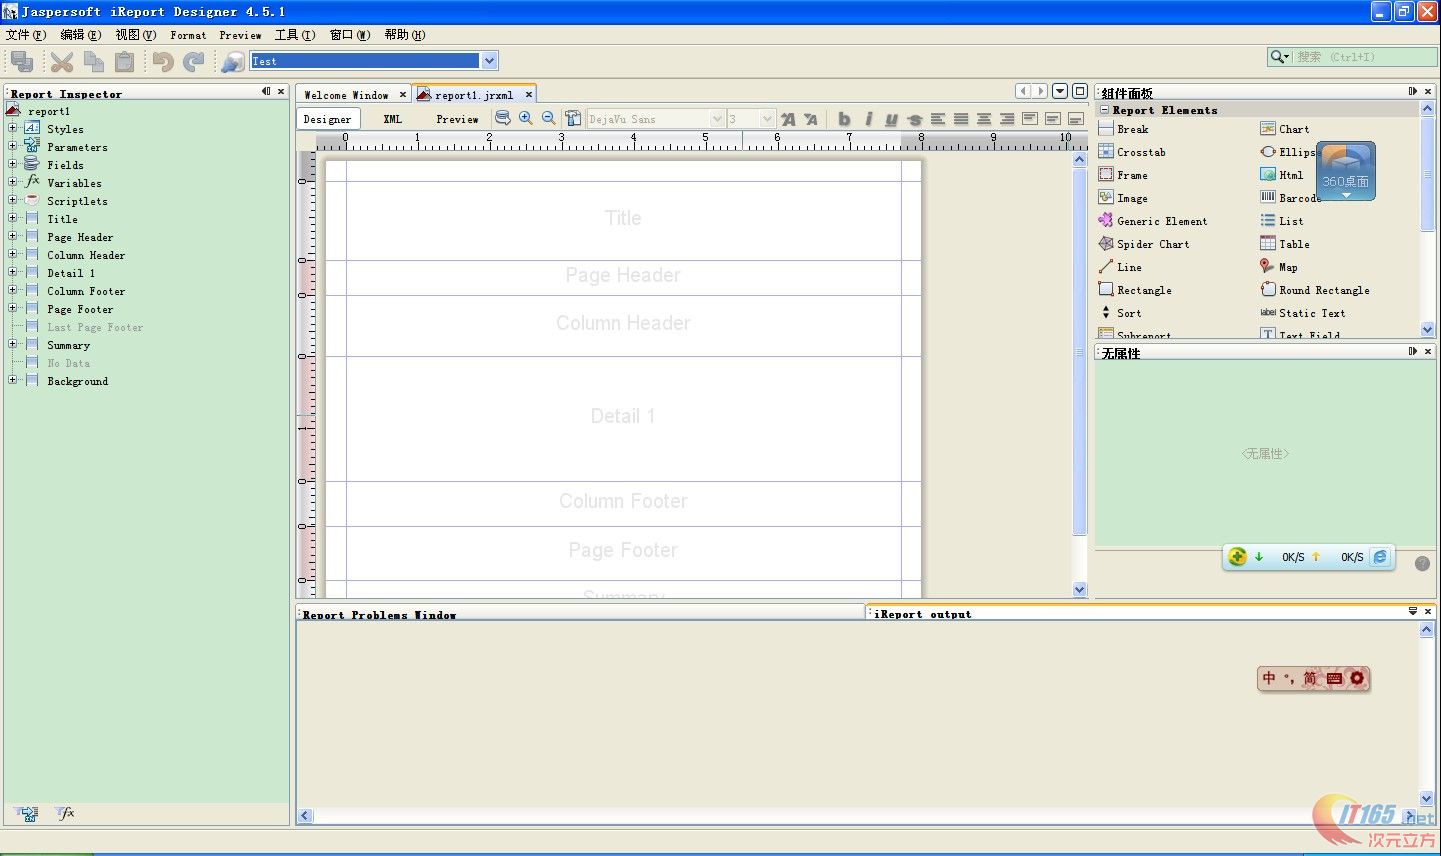
Task: Click the Align Top vertical icon
Action: point(1030,119)
